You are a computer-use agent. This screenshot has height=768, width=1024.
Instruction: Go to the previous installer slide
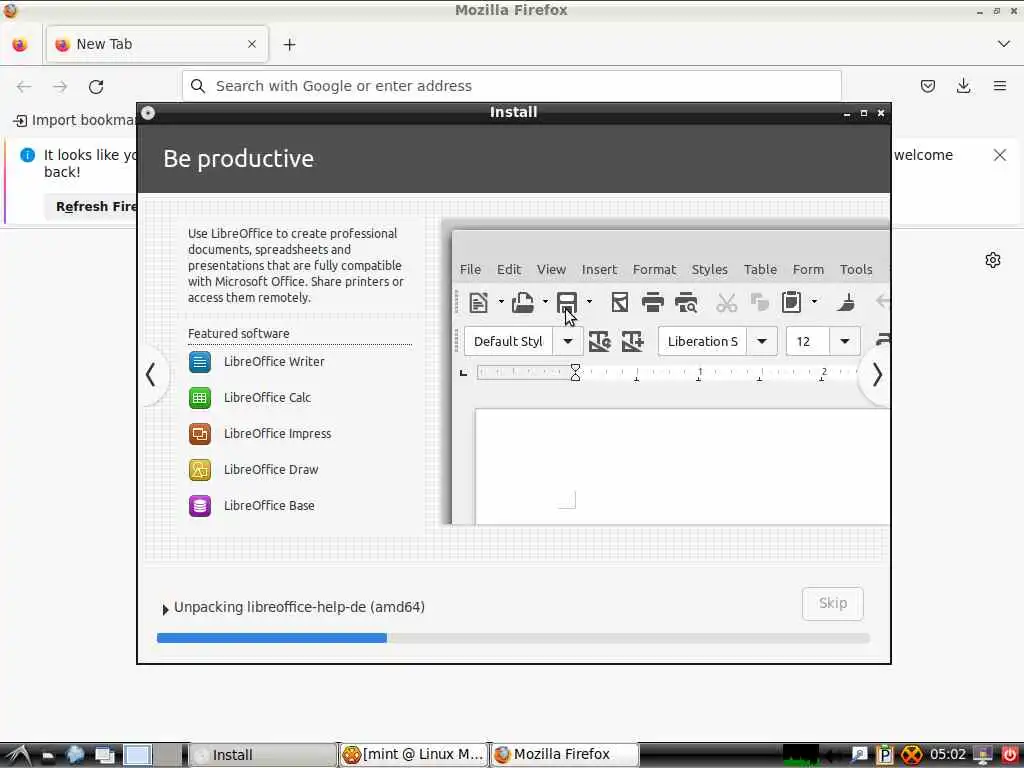[151, 375]
